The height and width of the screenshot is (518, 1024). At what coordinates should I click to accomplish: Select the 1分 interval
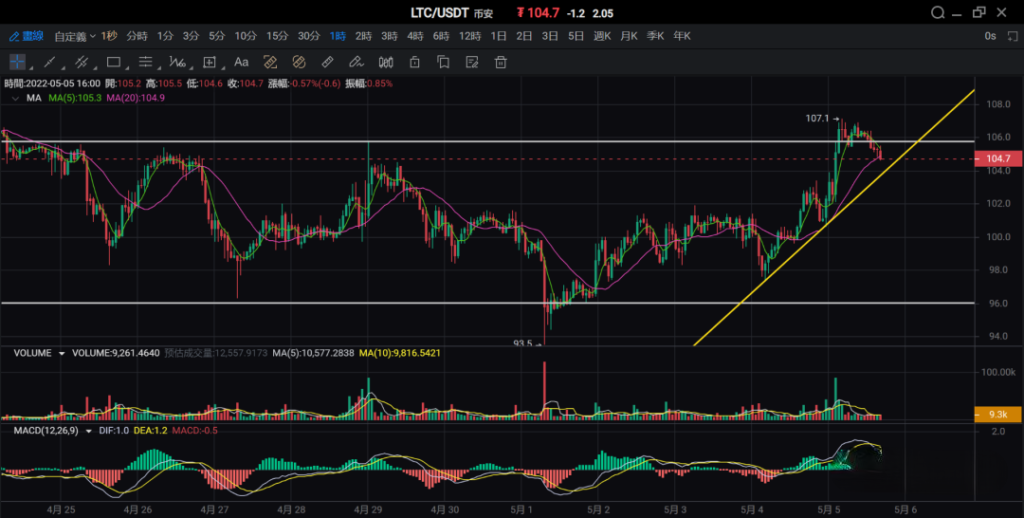165,36
